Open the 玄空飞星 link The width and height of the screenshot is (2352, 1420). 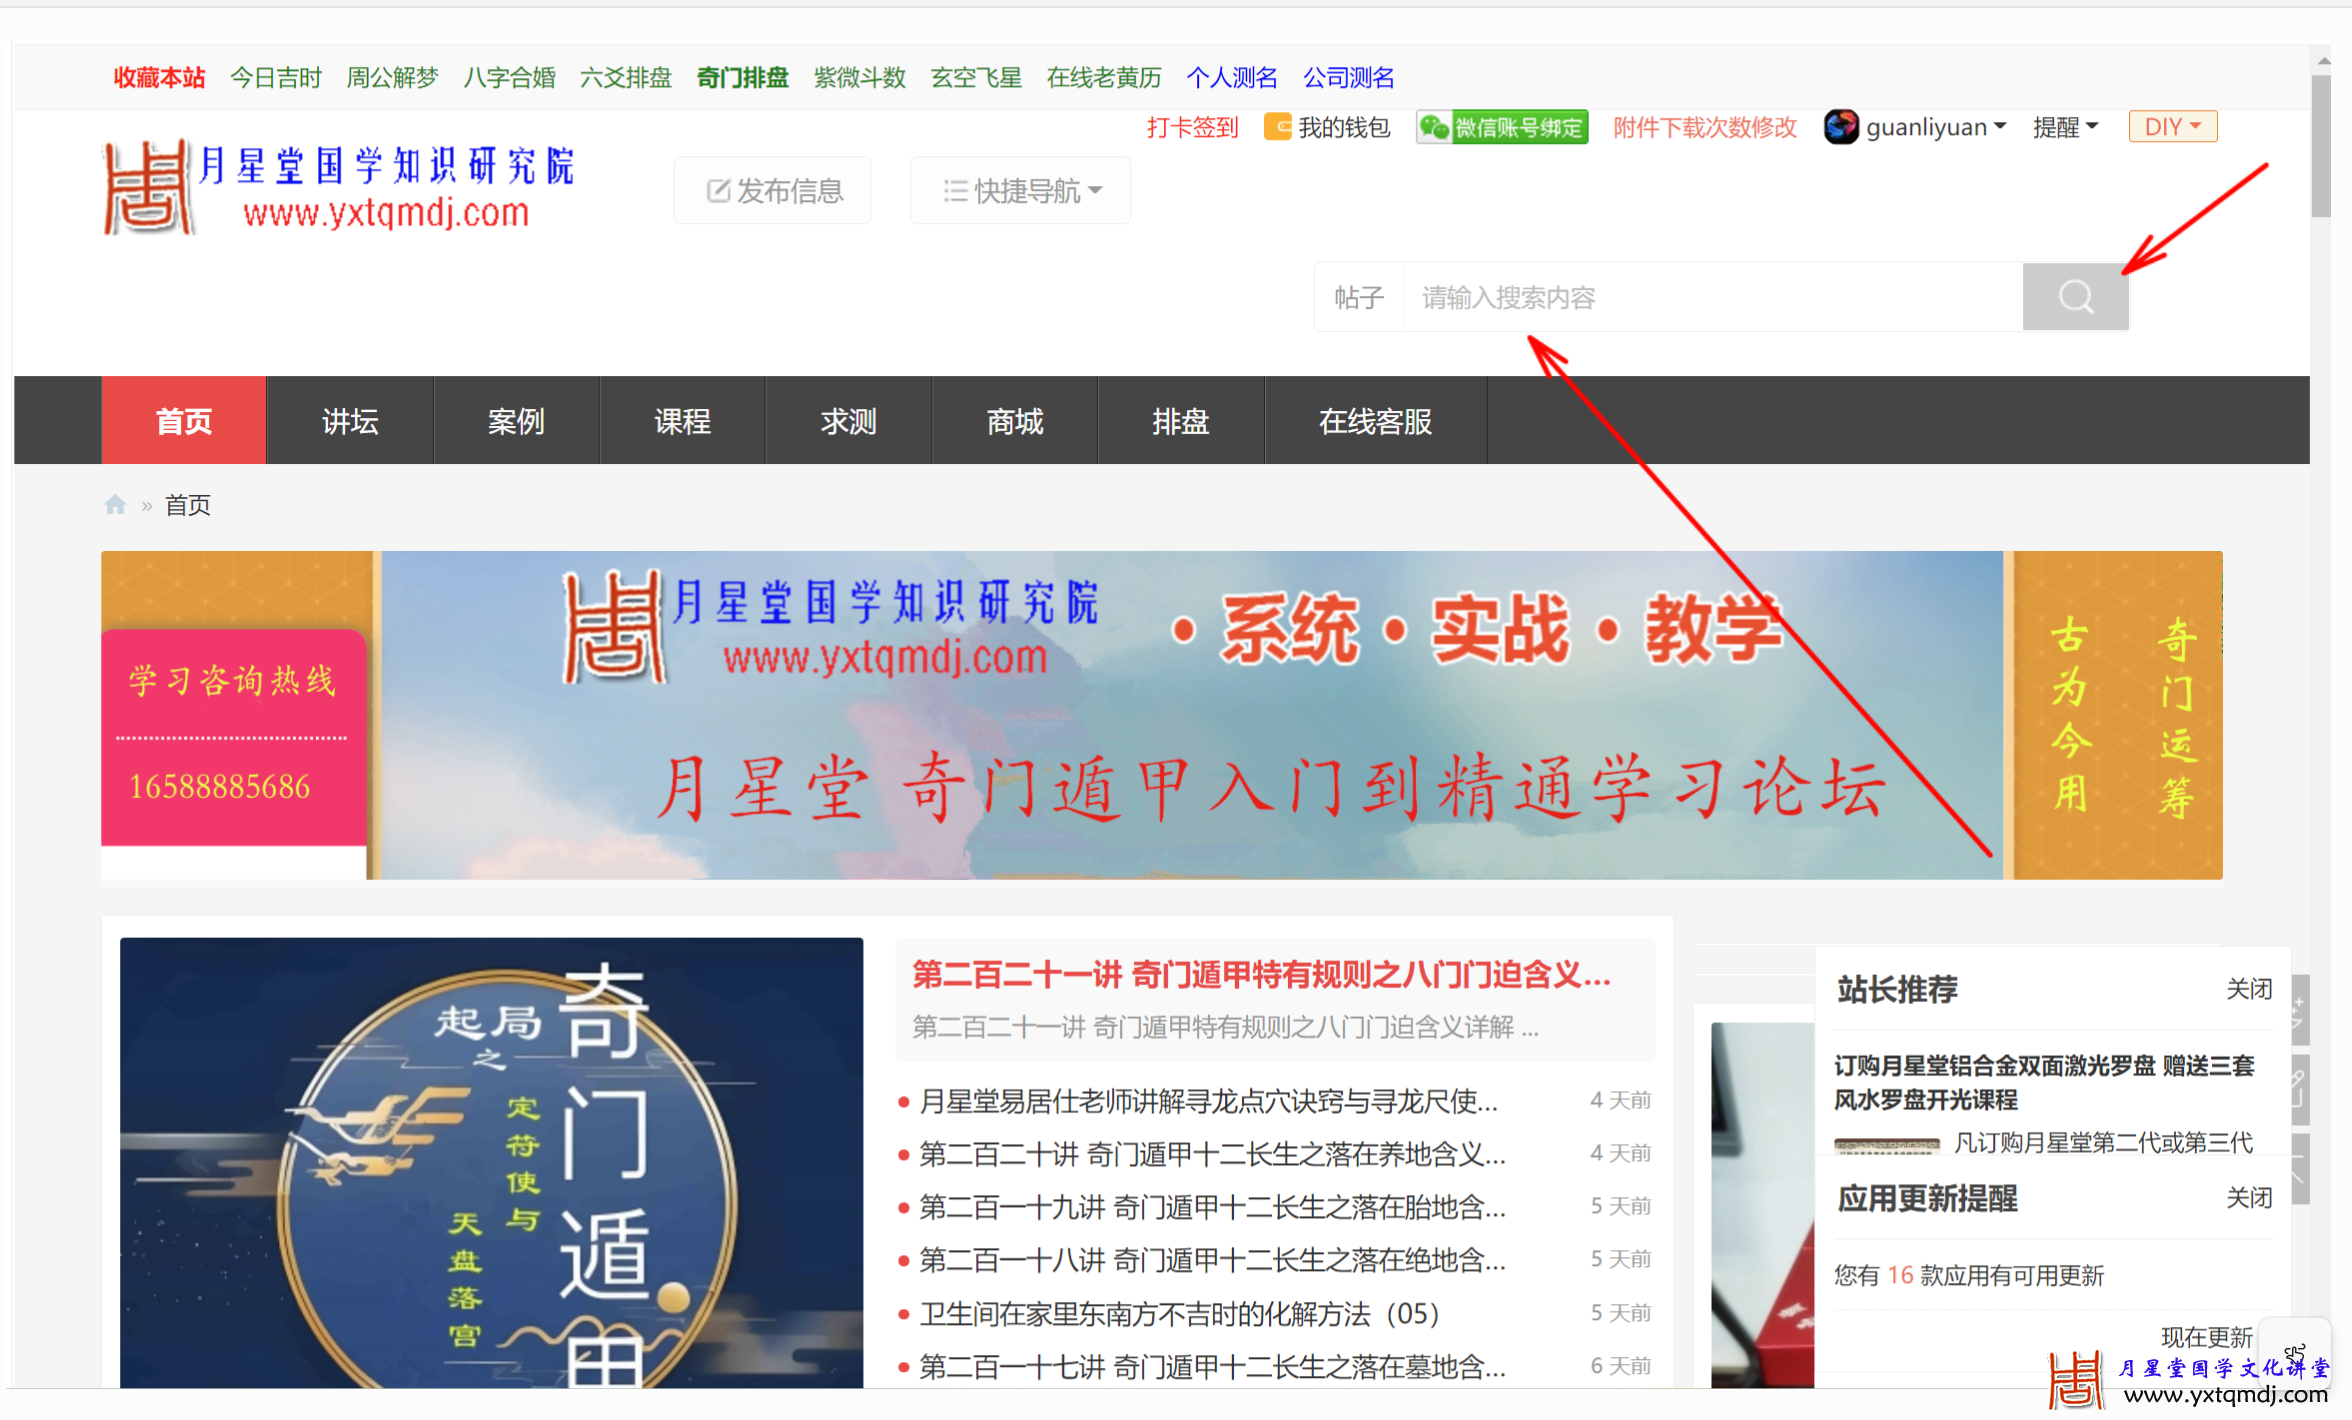976,78
